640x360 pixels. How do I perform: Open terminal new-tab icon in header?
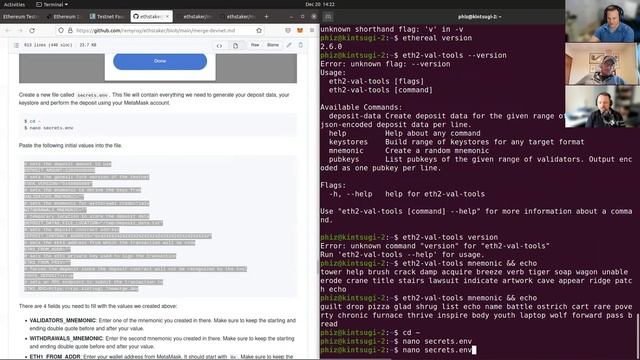click(x=328, y=17)
